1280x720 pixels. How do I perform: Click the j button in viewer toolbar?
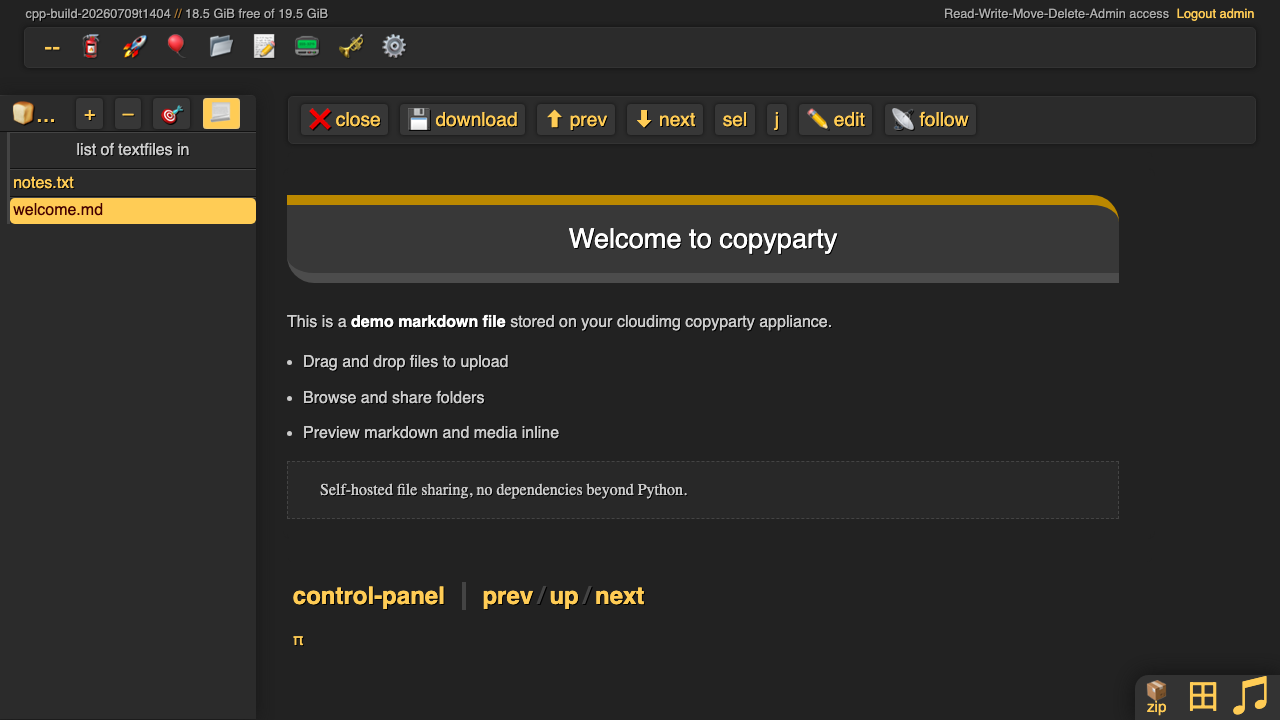(777, 120)
